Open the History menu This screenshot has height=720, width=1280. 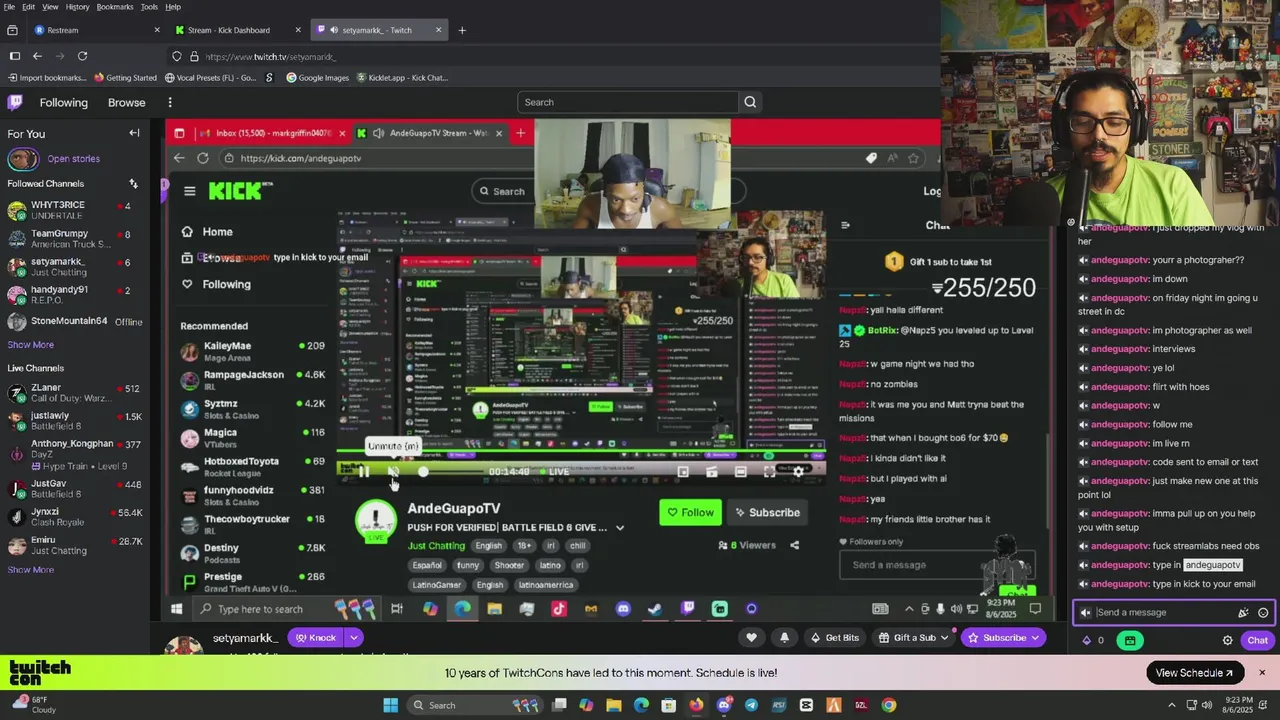[x=77, y=6]
